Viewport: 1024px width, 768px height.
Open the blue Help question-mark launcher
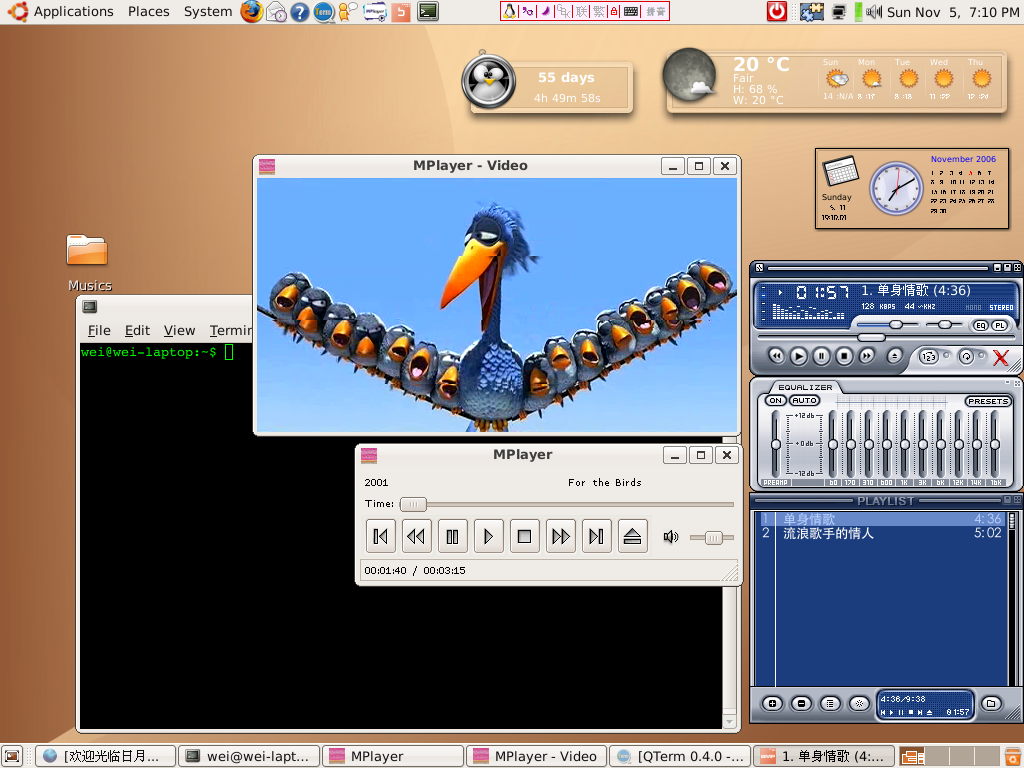300,12
